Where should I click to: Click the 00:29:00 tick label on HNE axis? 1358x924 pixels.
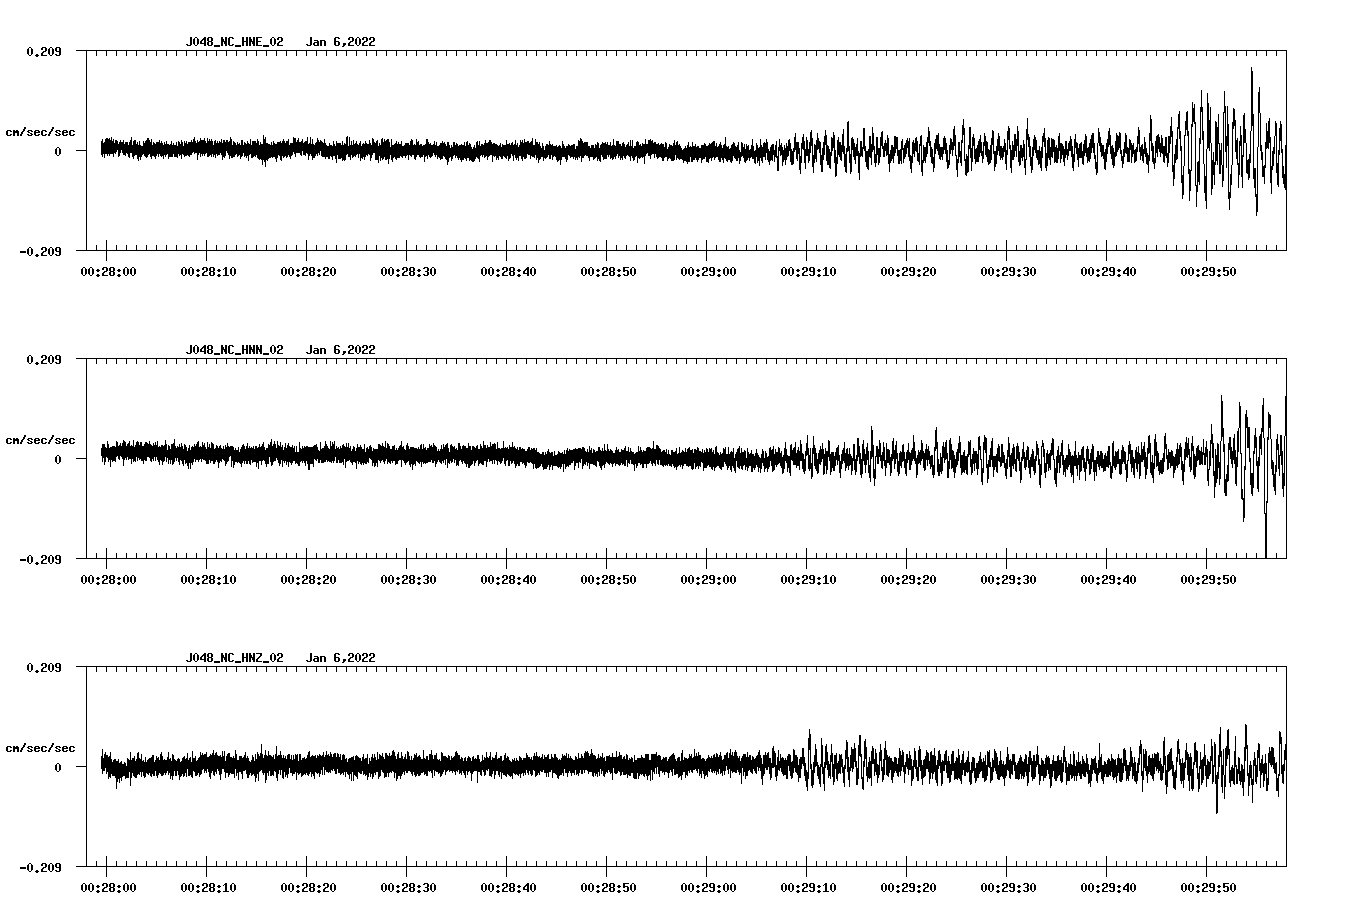click(x=708, y=271)
